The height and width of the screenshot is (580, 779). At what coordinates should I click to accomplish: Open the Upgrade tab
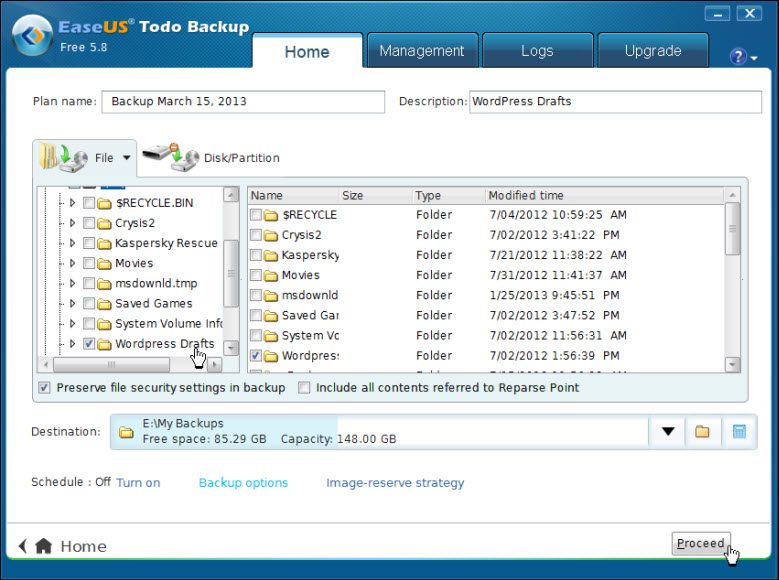pos(653,51)
